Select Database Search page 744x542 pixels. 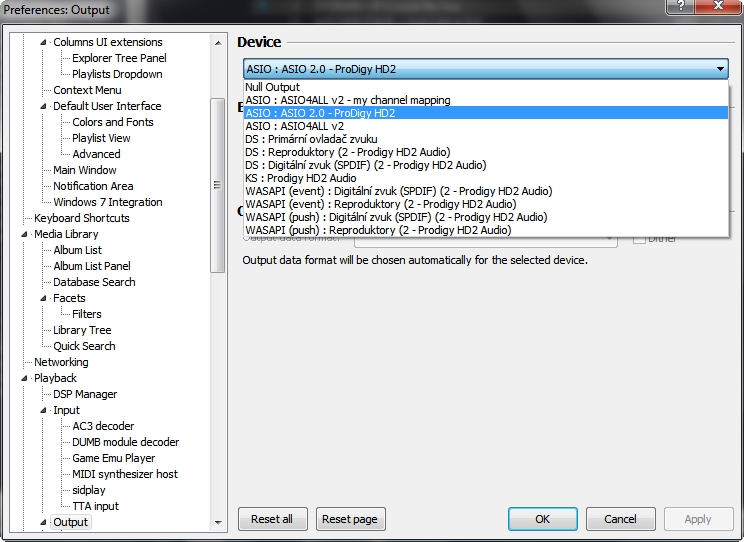pos(94,282)
